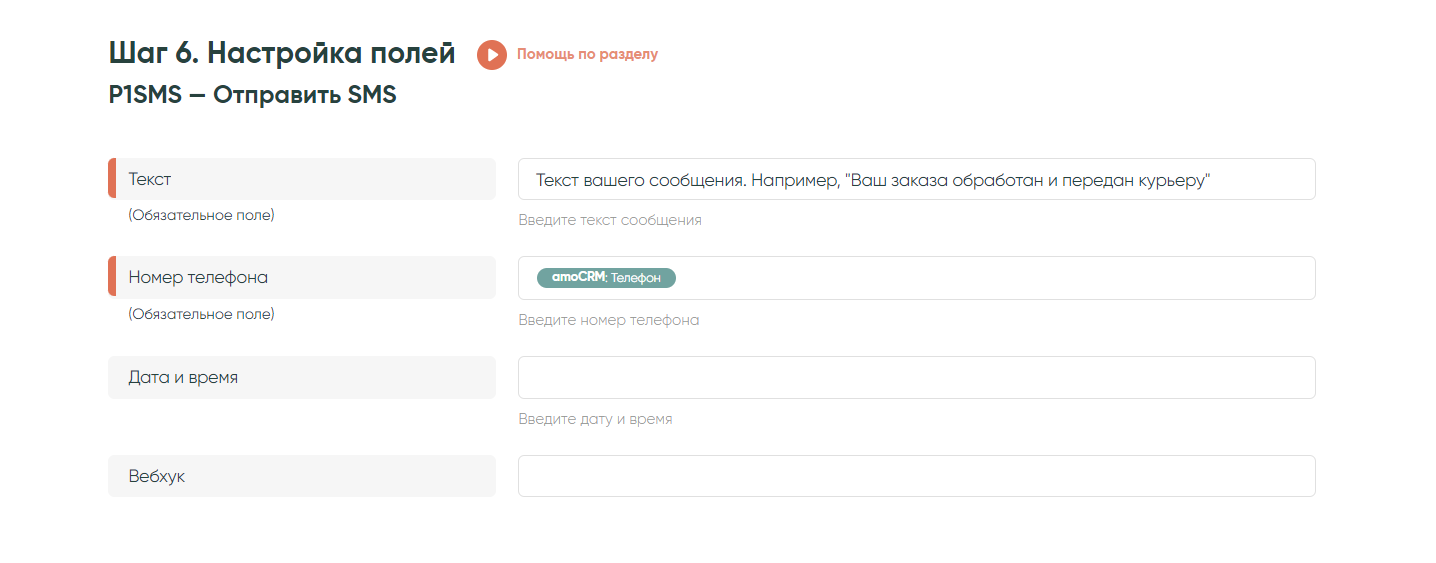The width and height of the screenshot is (1436, 563).
Task: Click "(Обязательное поле)" note under Номер телефона
Action: 201,314
